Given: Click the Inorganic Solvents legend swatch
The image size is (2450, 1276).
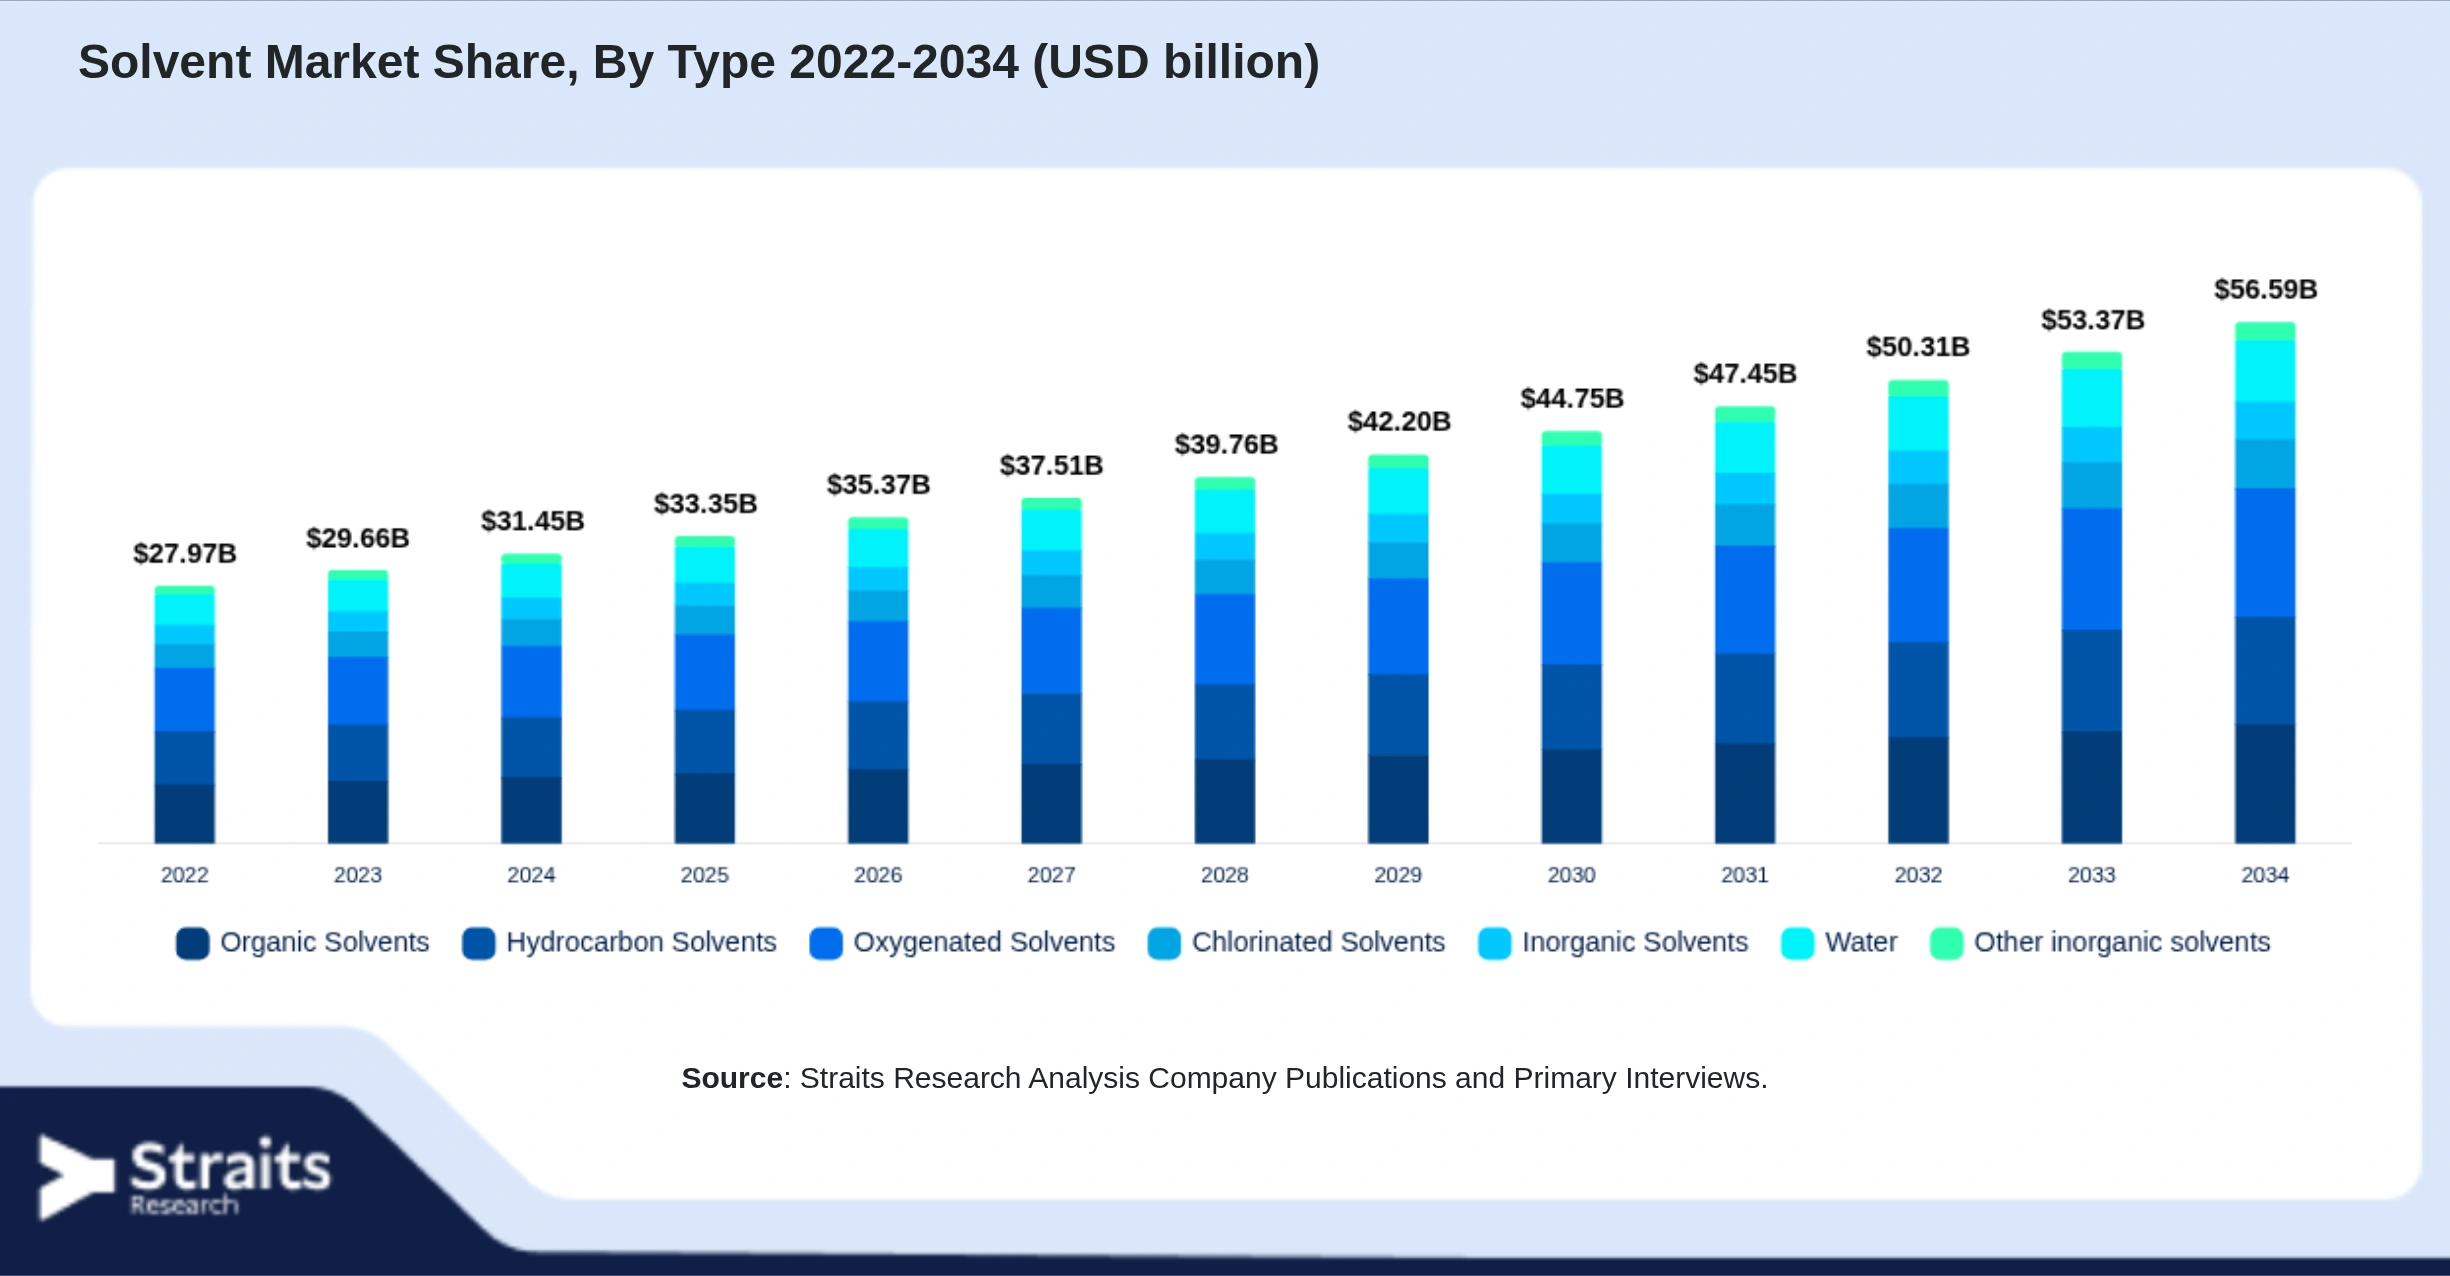Looking at the screenshot, I should click(1494, 943).
